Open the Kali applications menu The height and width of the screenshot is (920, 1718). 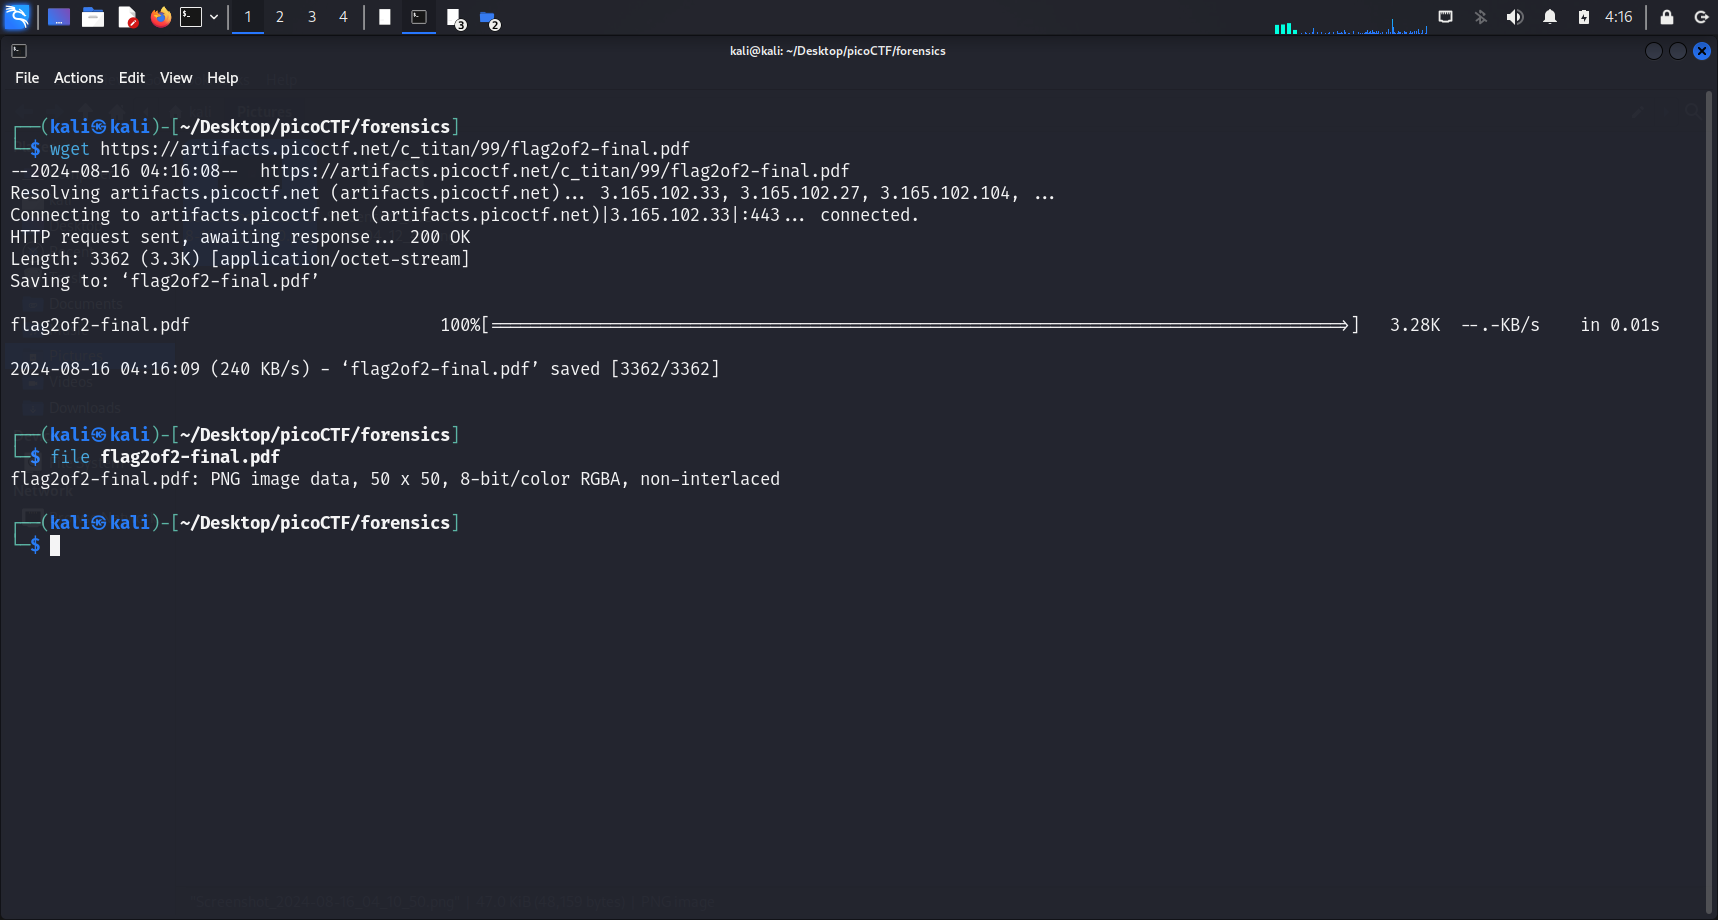pyautogui.click(x=17, y=17)
